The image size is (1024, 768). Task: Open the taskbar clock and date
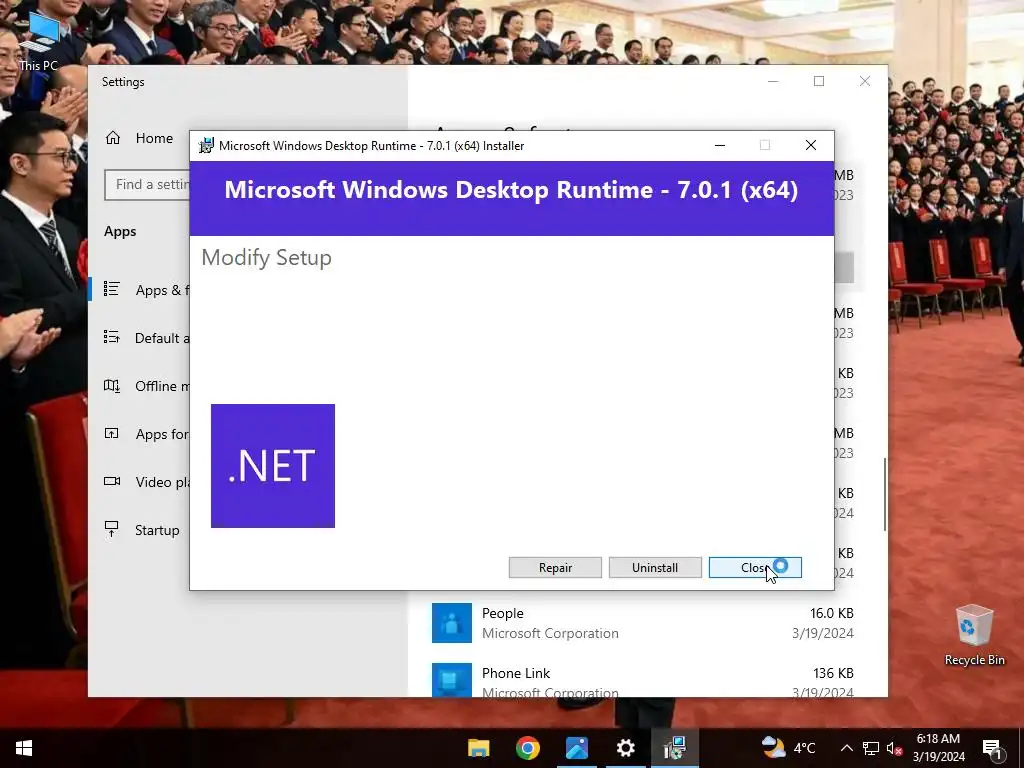(x=938, y=748)
